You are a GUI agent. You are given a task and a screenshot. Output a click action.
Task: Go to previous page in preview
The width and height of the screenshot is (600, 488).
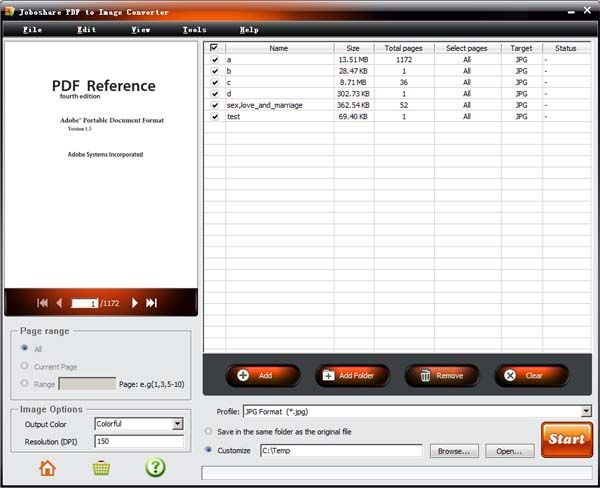59,303
